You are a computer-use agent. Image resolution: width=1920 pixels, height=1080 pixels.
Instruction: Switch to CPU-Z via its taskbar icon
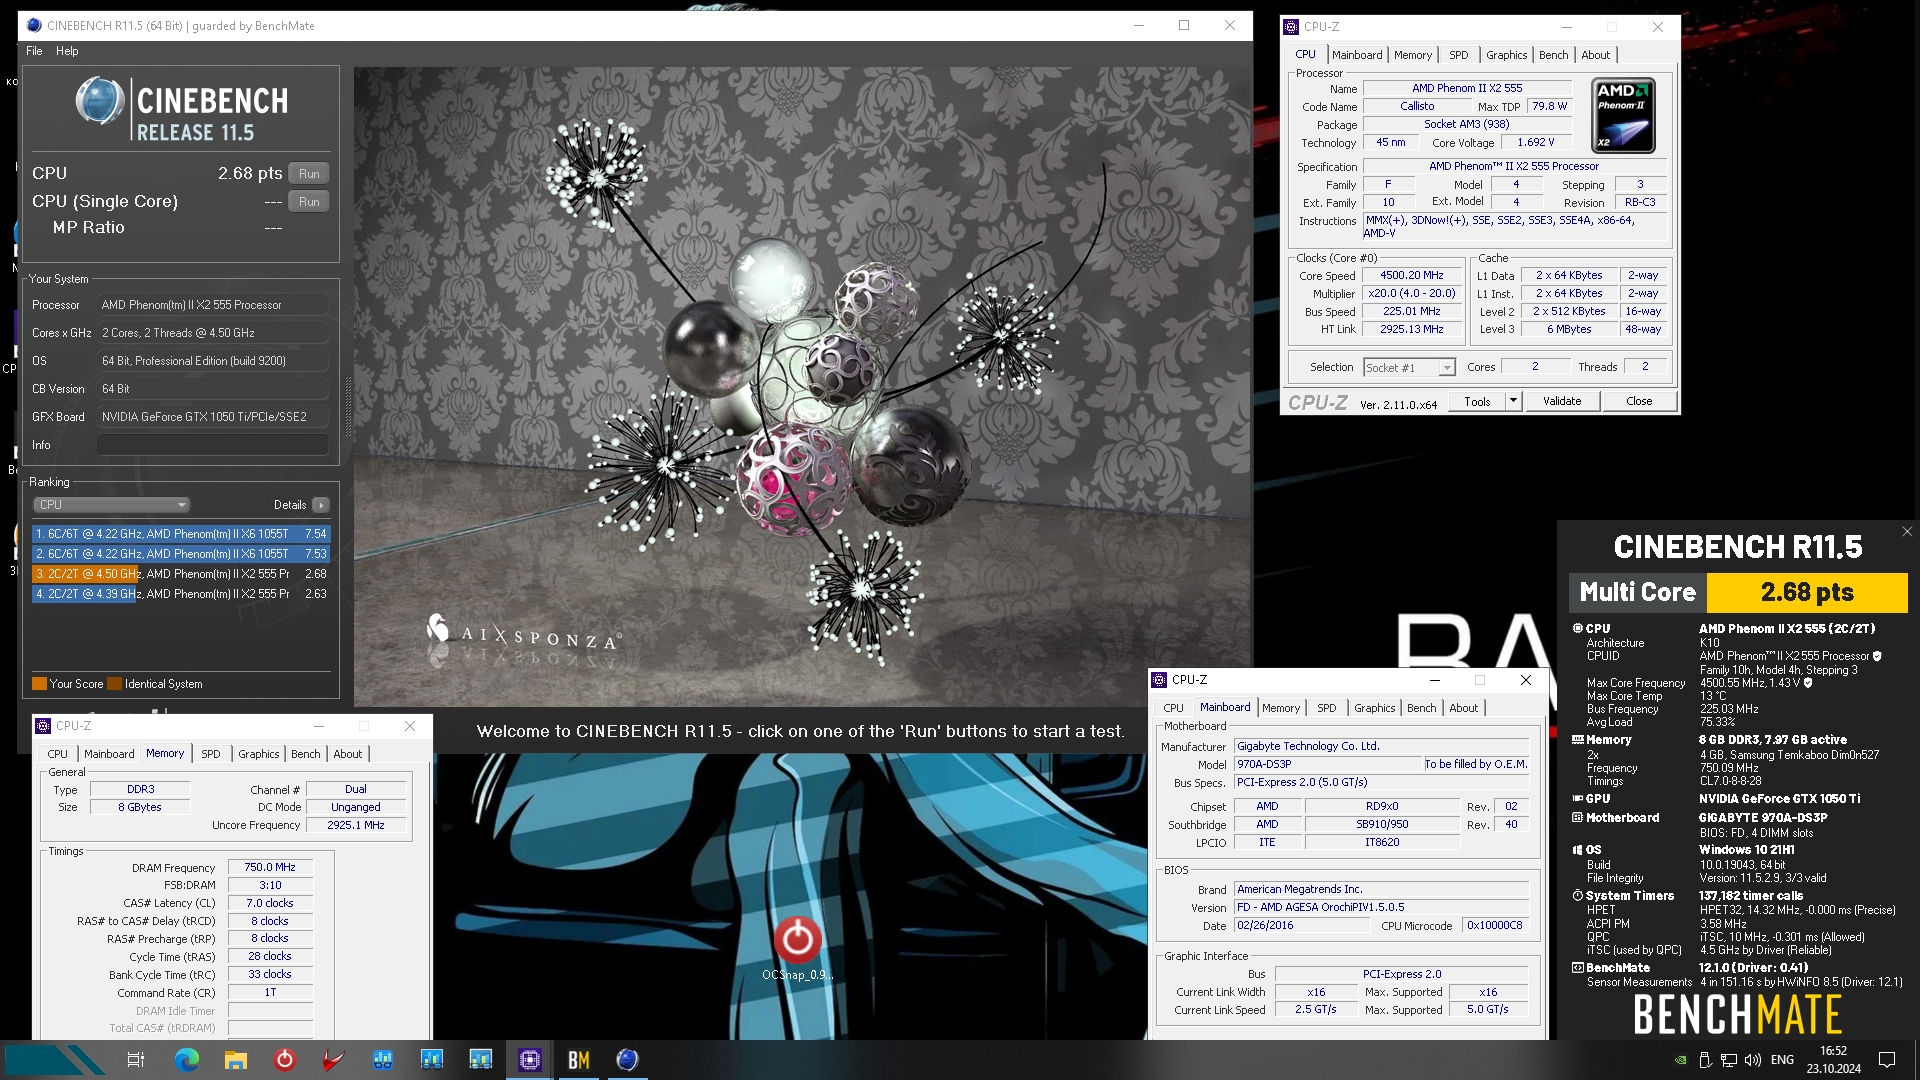[x=529, y=1060]
